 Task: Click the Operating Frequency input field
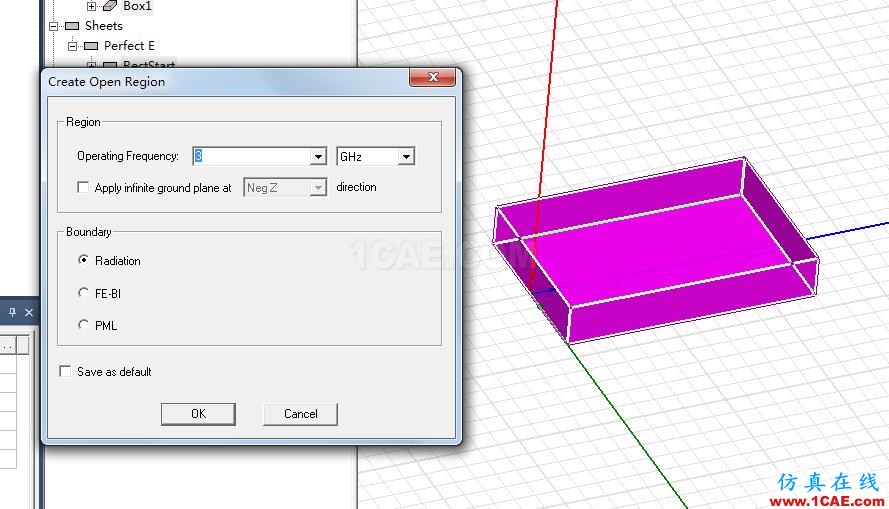[251, 156]
